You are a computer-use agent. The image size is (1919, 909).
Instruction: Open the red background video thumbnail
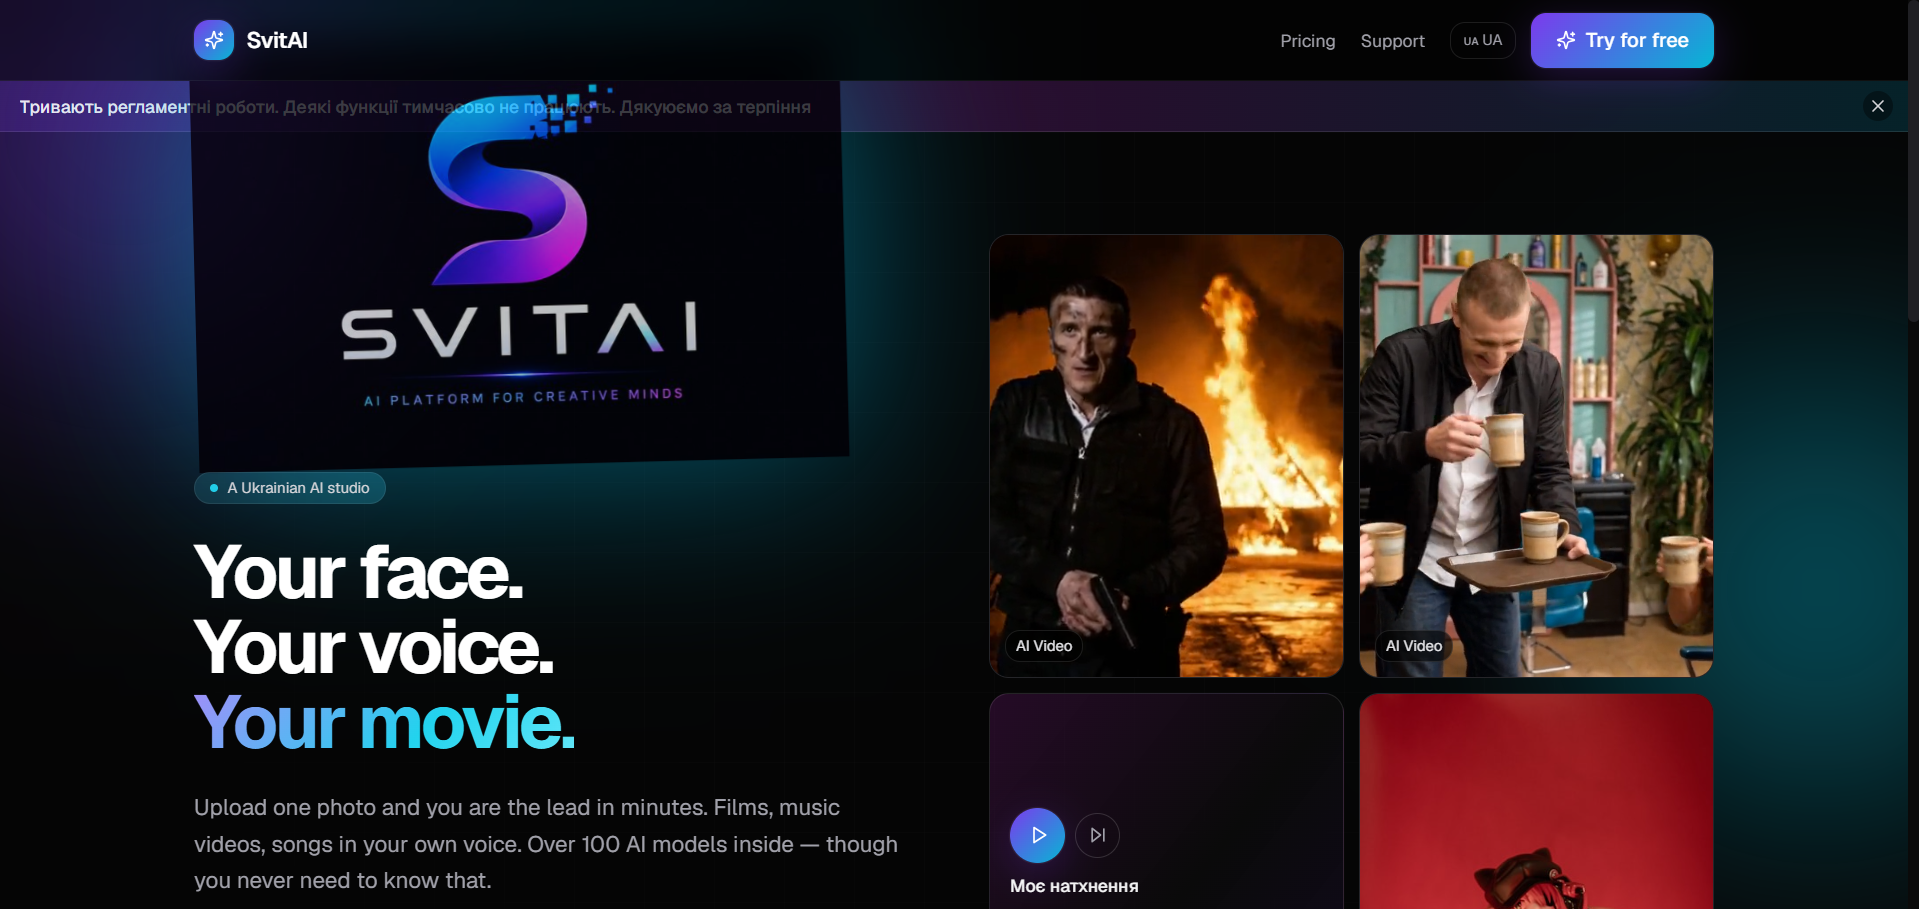coord(1536,802)
